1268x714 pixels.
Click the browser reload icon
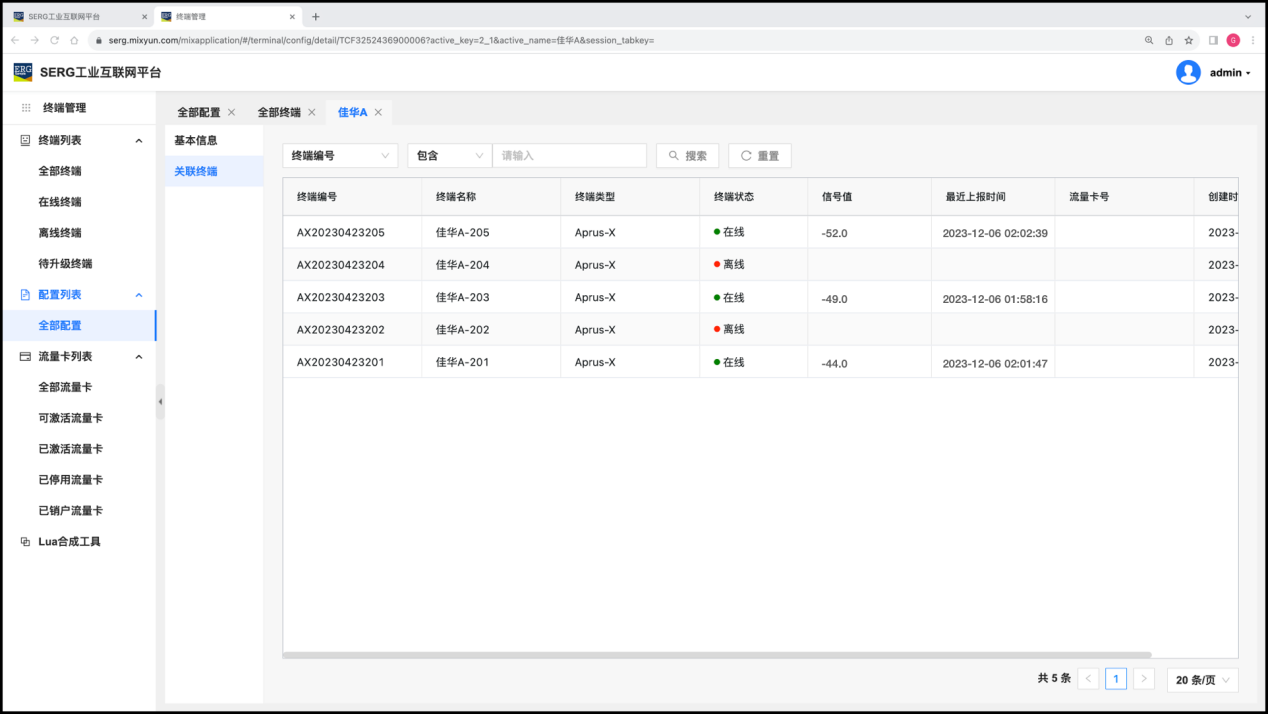click(x=54, y=40)
